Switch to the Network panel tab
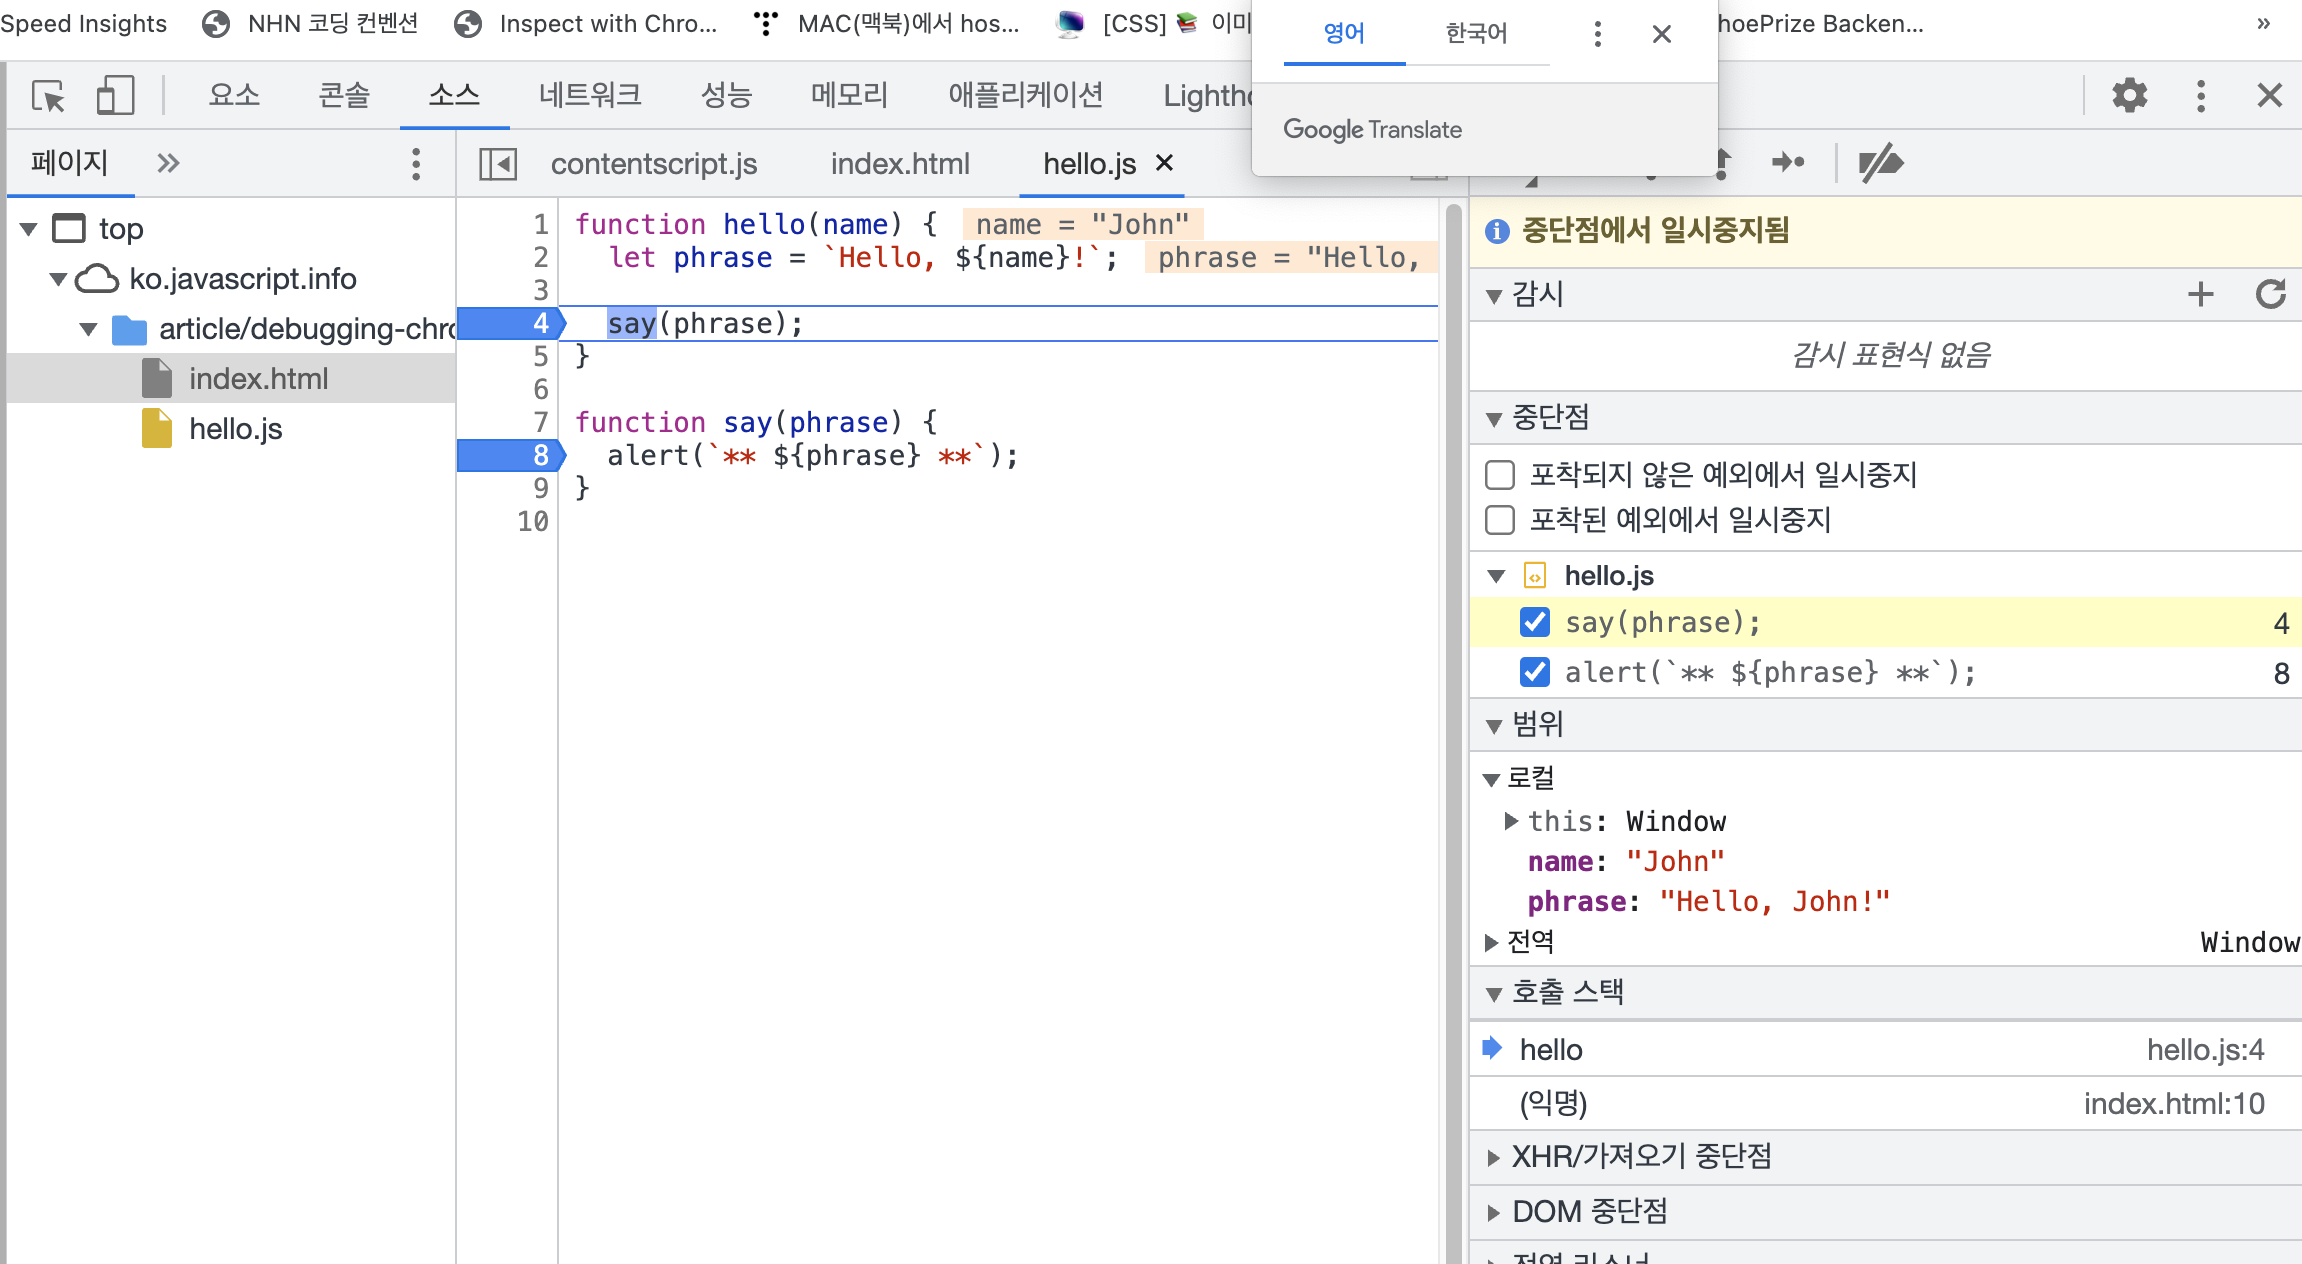 click(589, 96)
